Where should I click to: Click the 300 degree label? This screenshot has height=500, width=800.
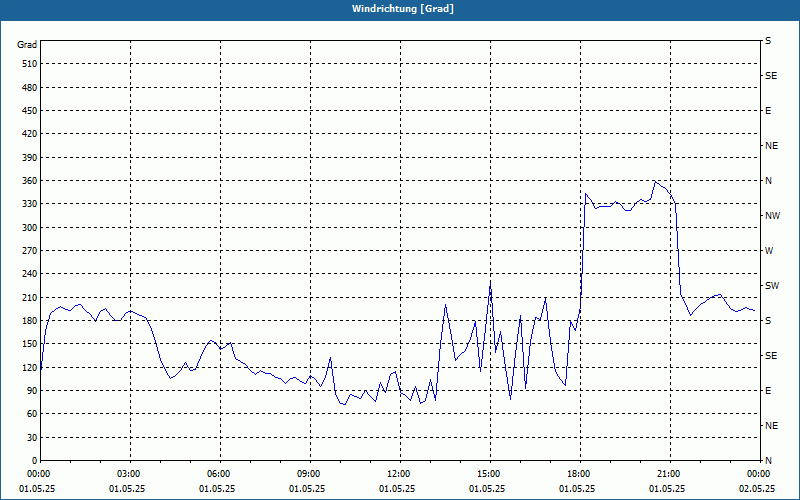point(29,228)
